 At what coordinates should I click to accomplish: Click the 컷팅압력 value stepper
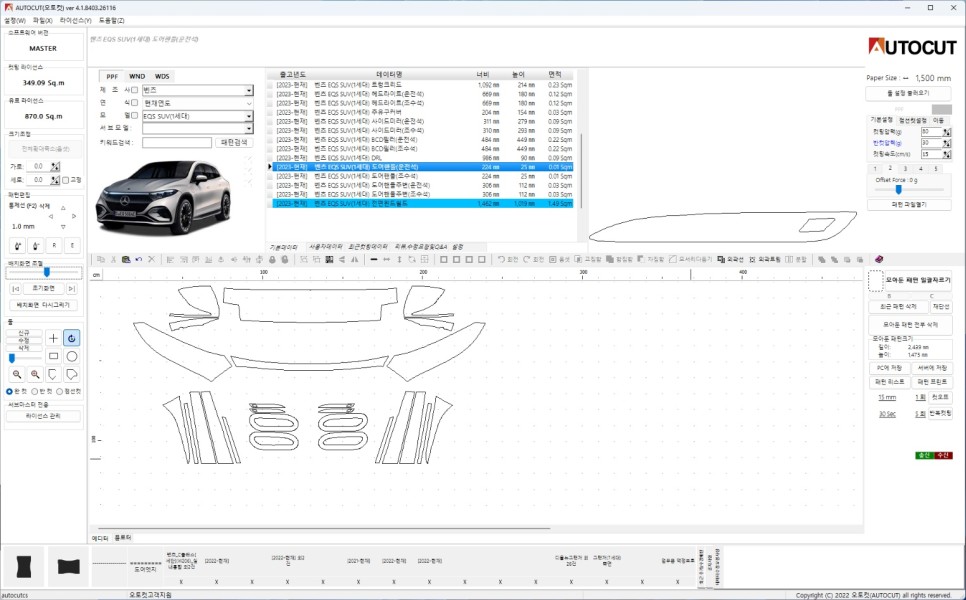(x=947, y=132)
